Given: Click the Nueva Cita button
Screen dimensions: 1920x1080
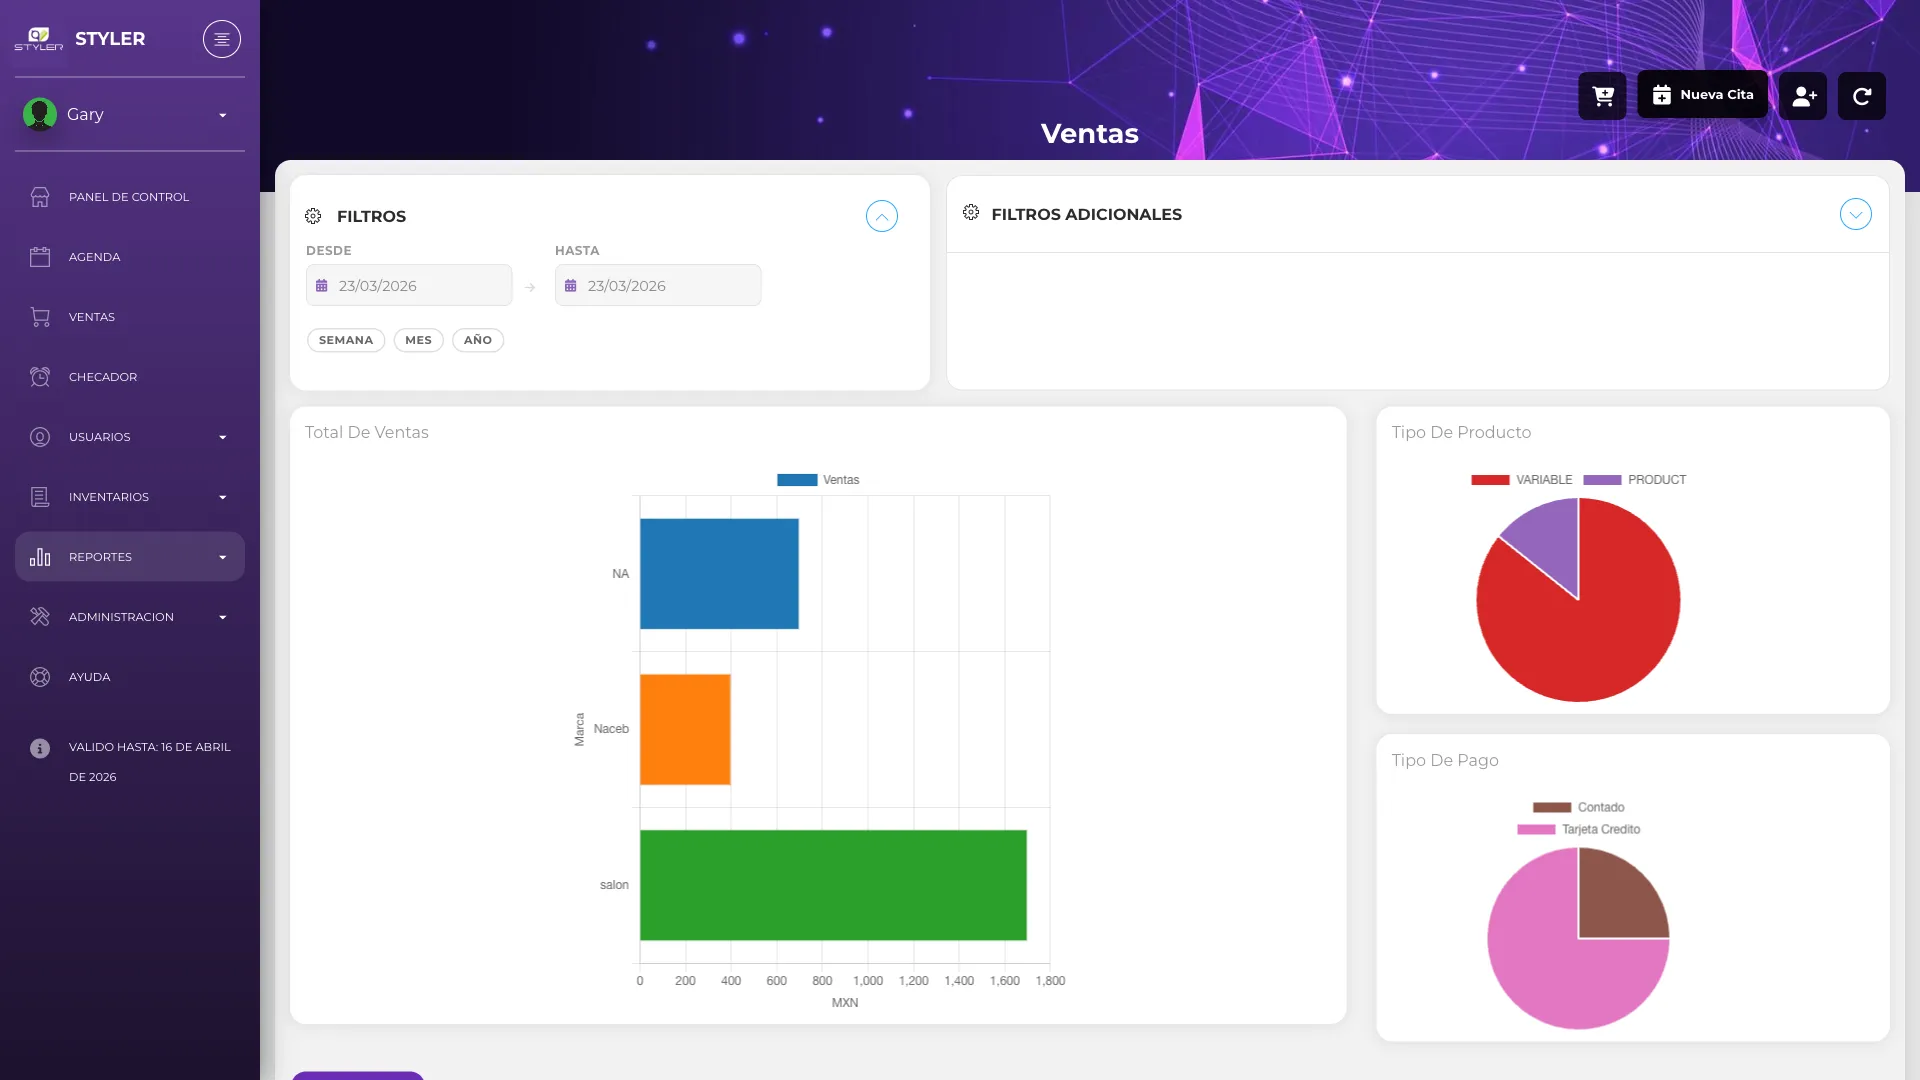Looking at the screenshot, I should point(1702,95).
